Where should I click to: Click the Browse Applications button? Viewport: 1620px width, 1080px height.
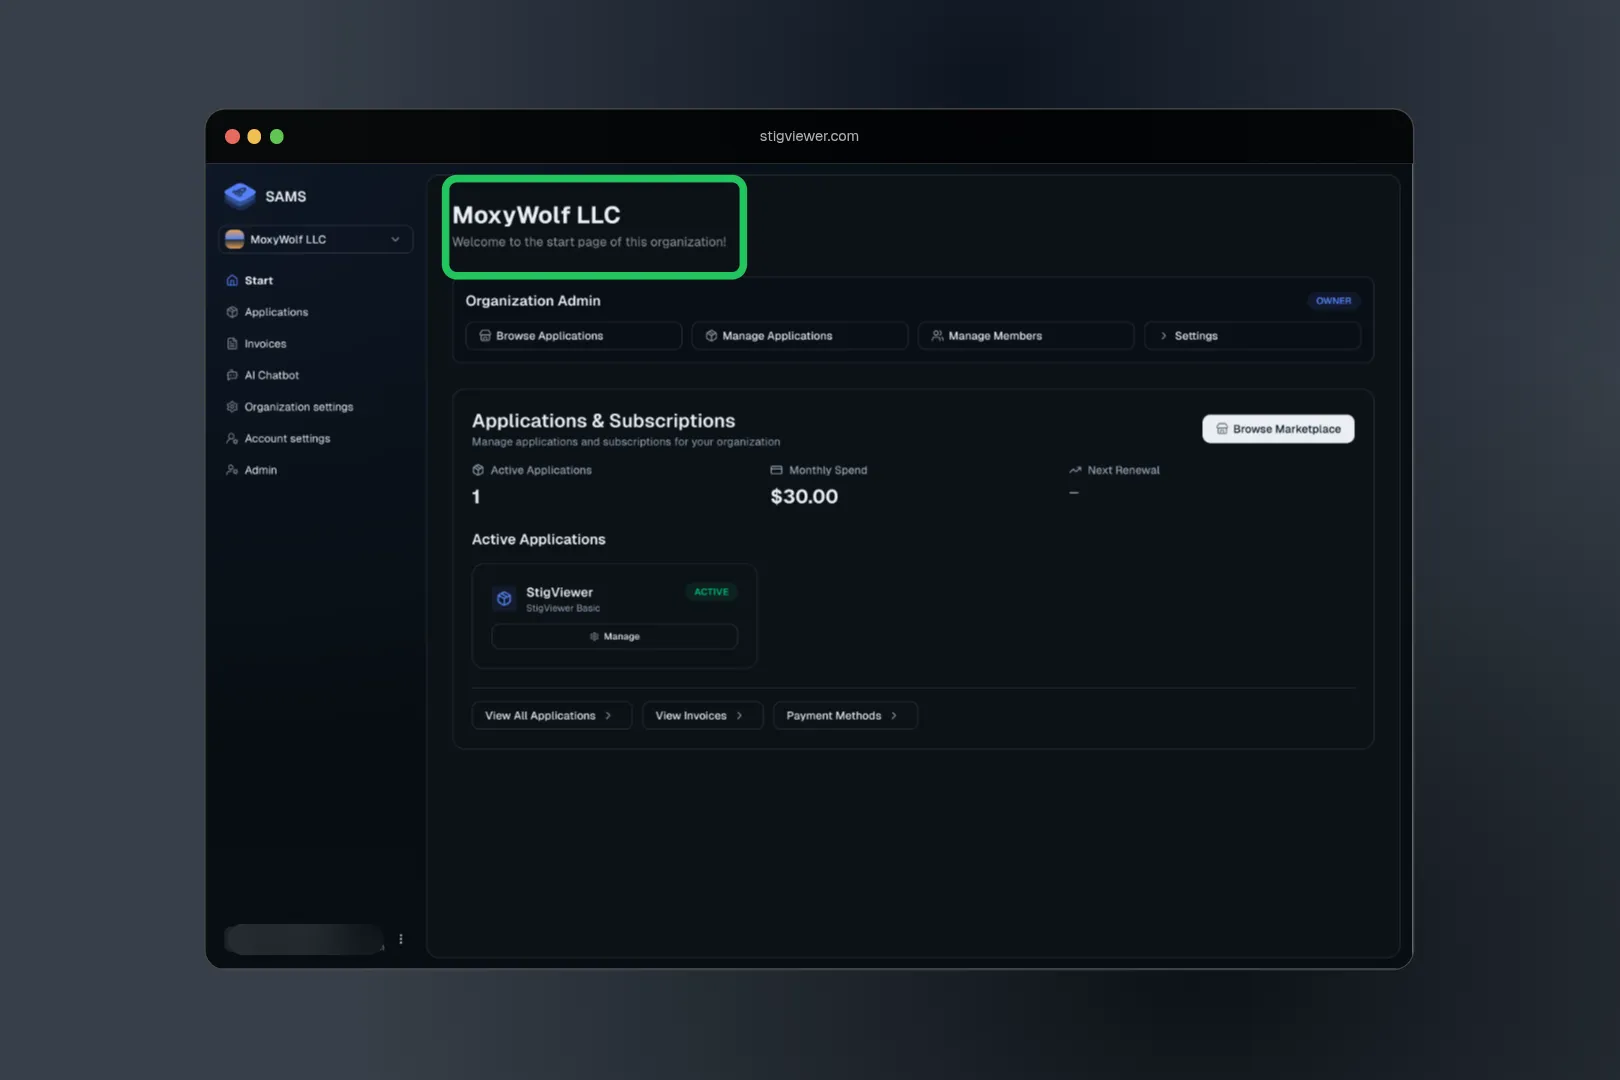[x=573, y=336]
